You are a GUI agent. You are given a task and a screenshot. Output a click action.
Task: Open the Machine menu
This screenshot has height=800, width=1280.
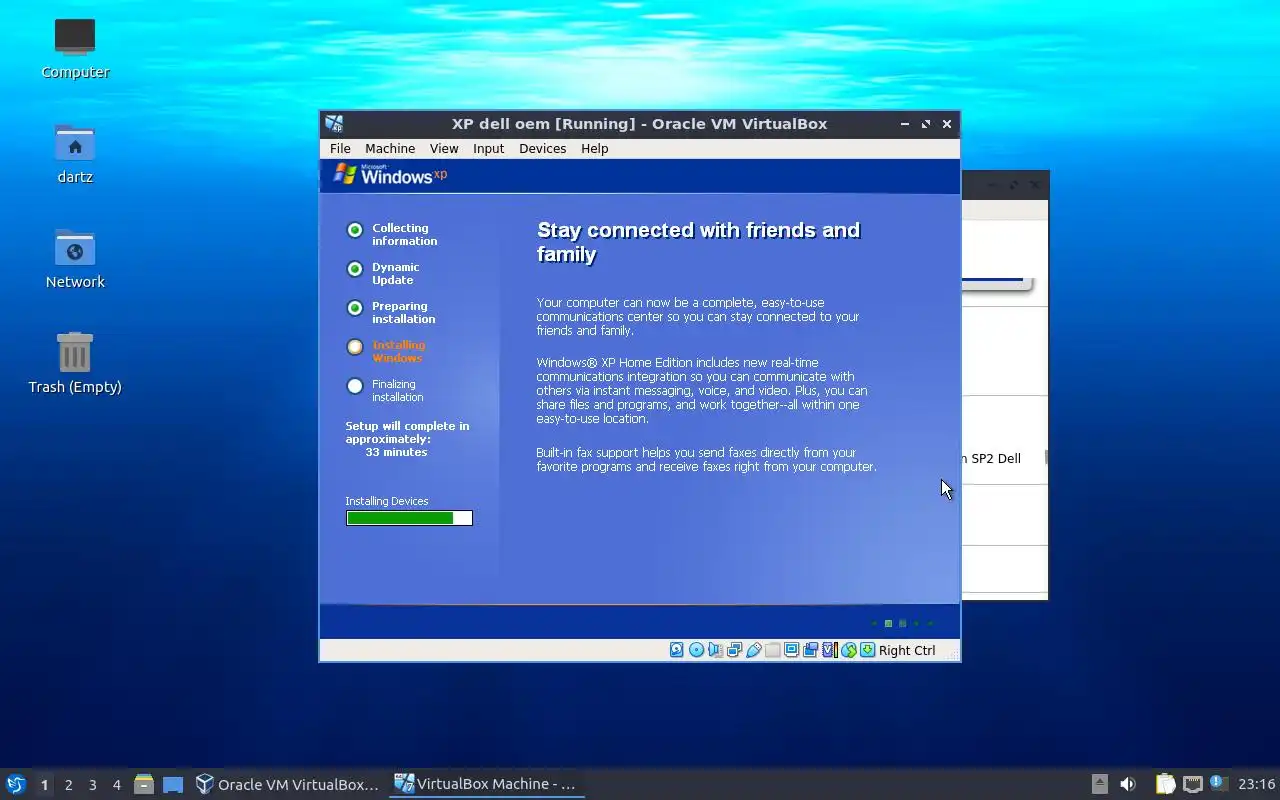[x=390, y=148]
